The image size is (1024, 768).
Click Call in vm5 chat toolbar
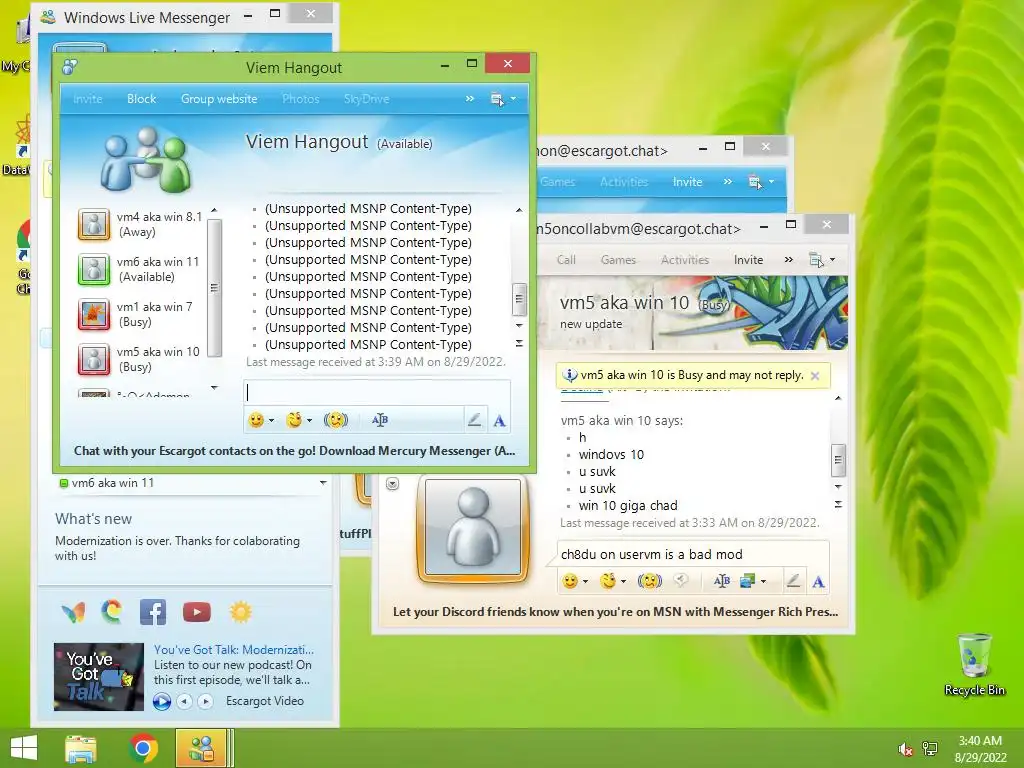pos(566,260)
